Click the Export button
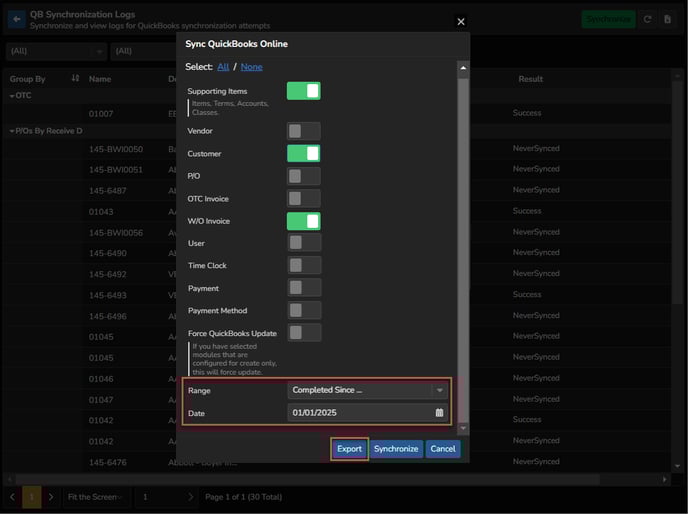 (x=349, y=449)
